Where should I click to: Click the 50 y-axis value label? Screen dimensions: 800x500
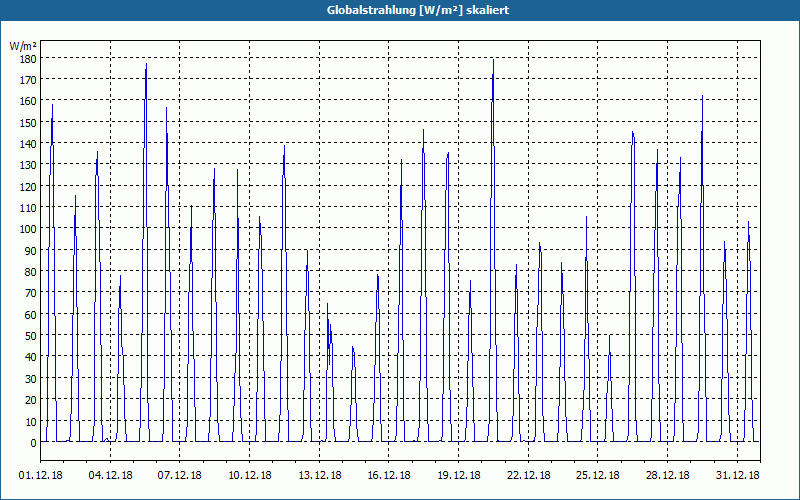point(30,336)
